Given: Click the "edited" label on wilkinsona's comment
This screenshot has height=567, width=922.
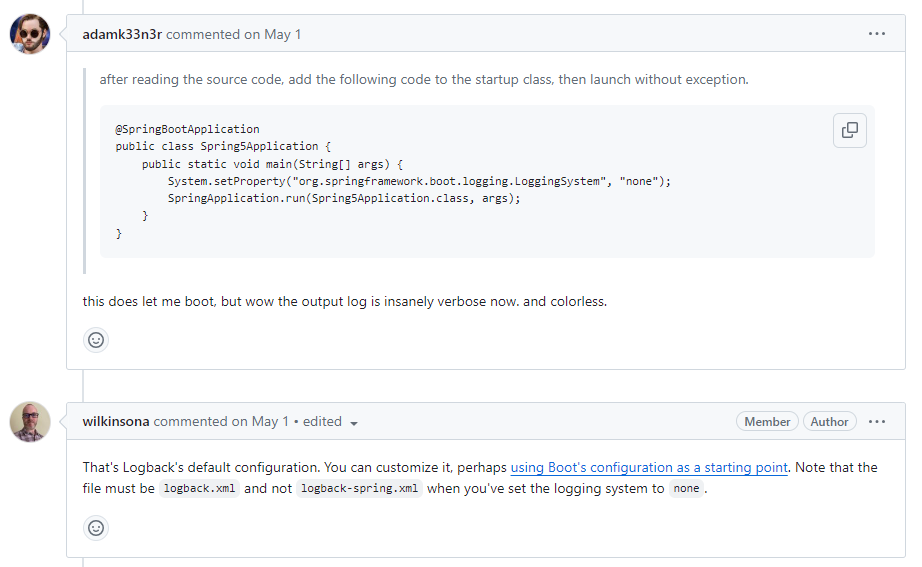Looking at the screenshot, I should [322, 422].
